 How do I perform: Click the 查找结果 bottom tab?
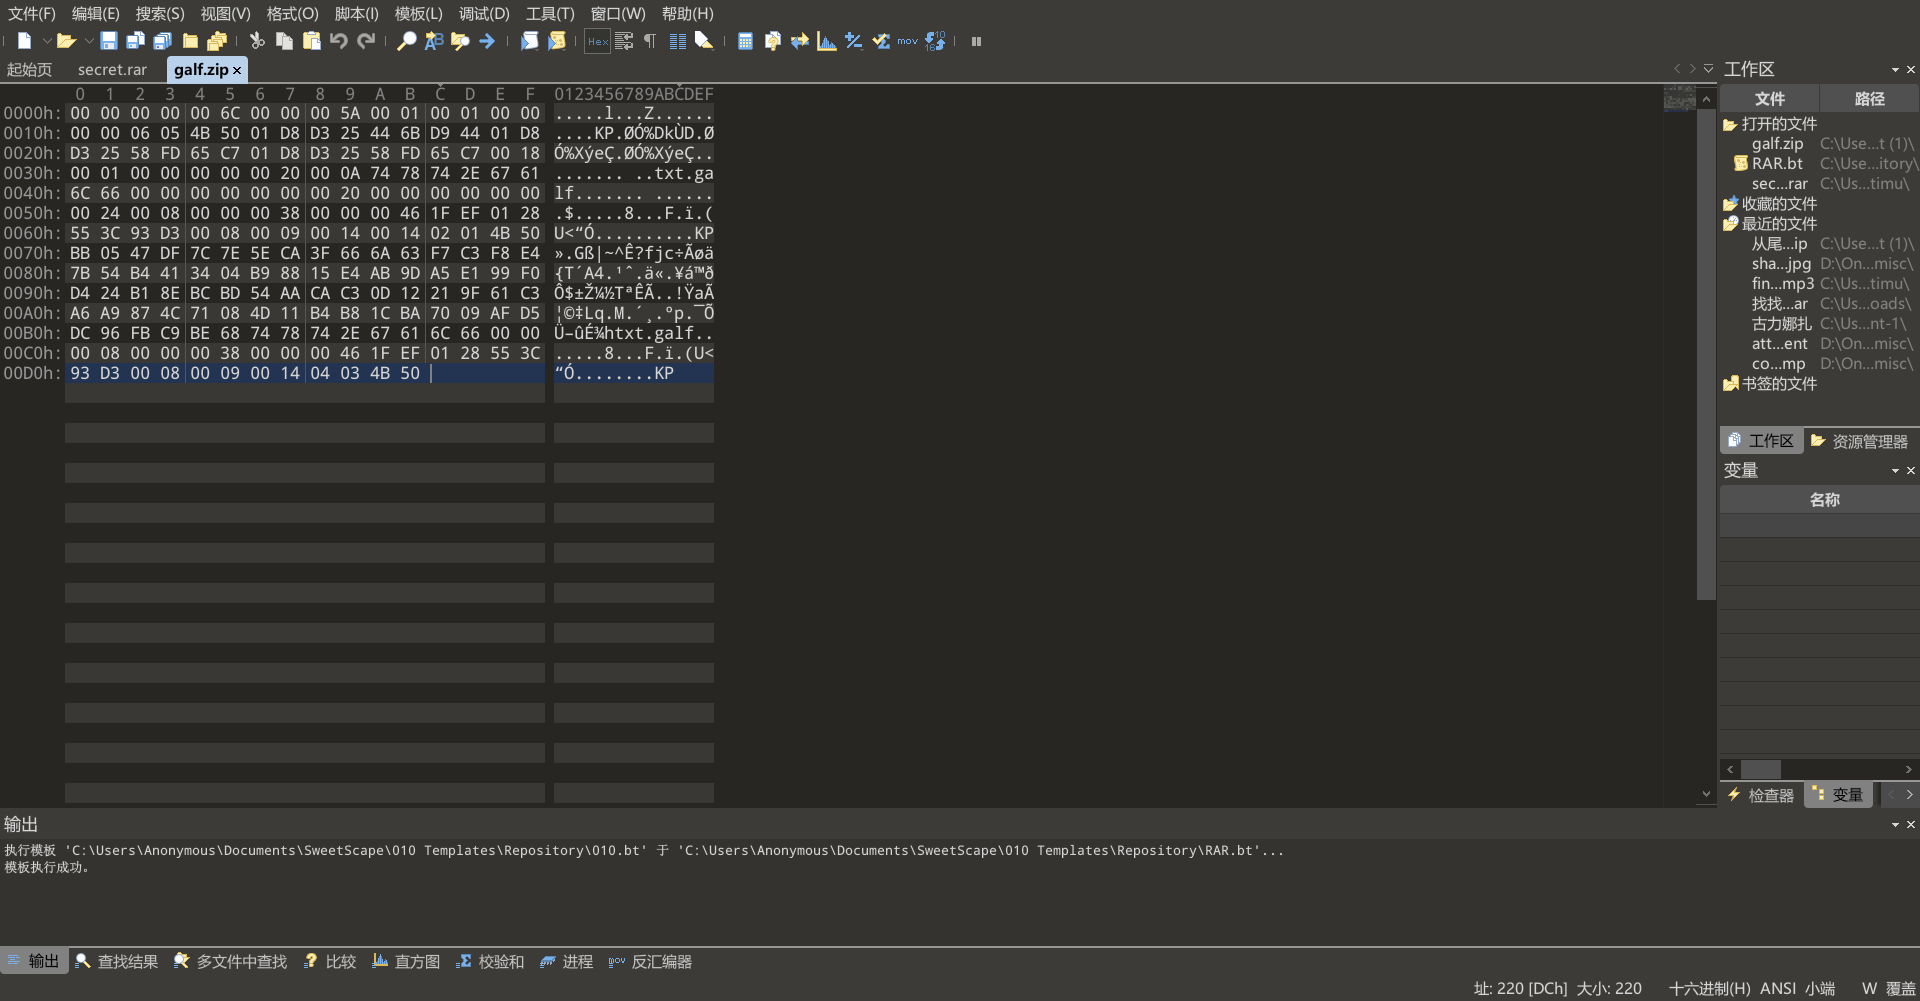pos(117,961)
